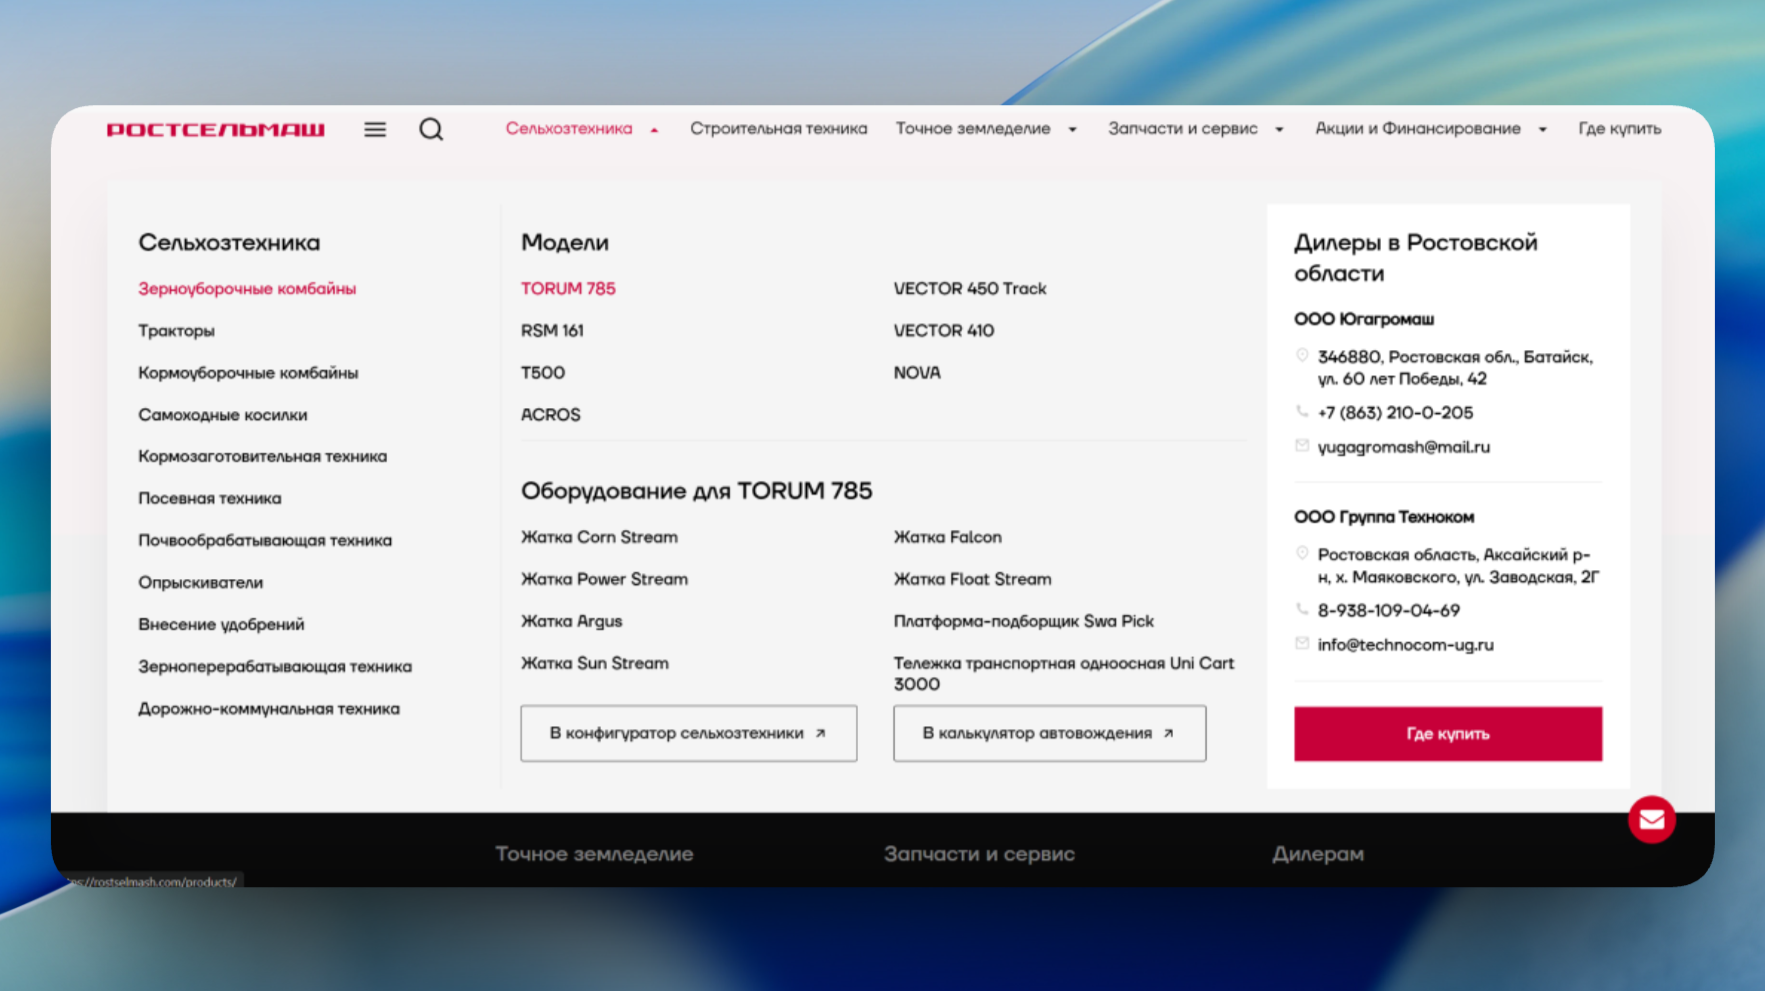This screenshot has height=991, width=1765.
Task: Open Точное земледелие in the footer
Action: [x=594, y=854]
